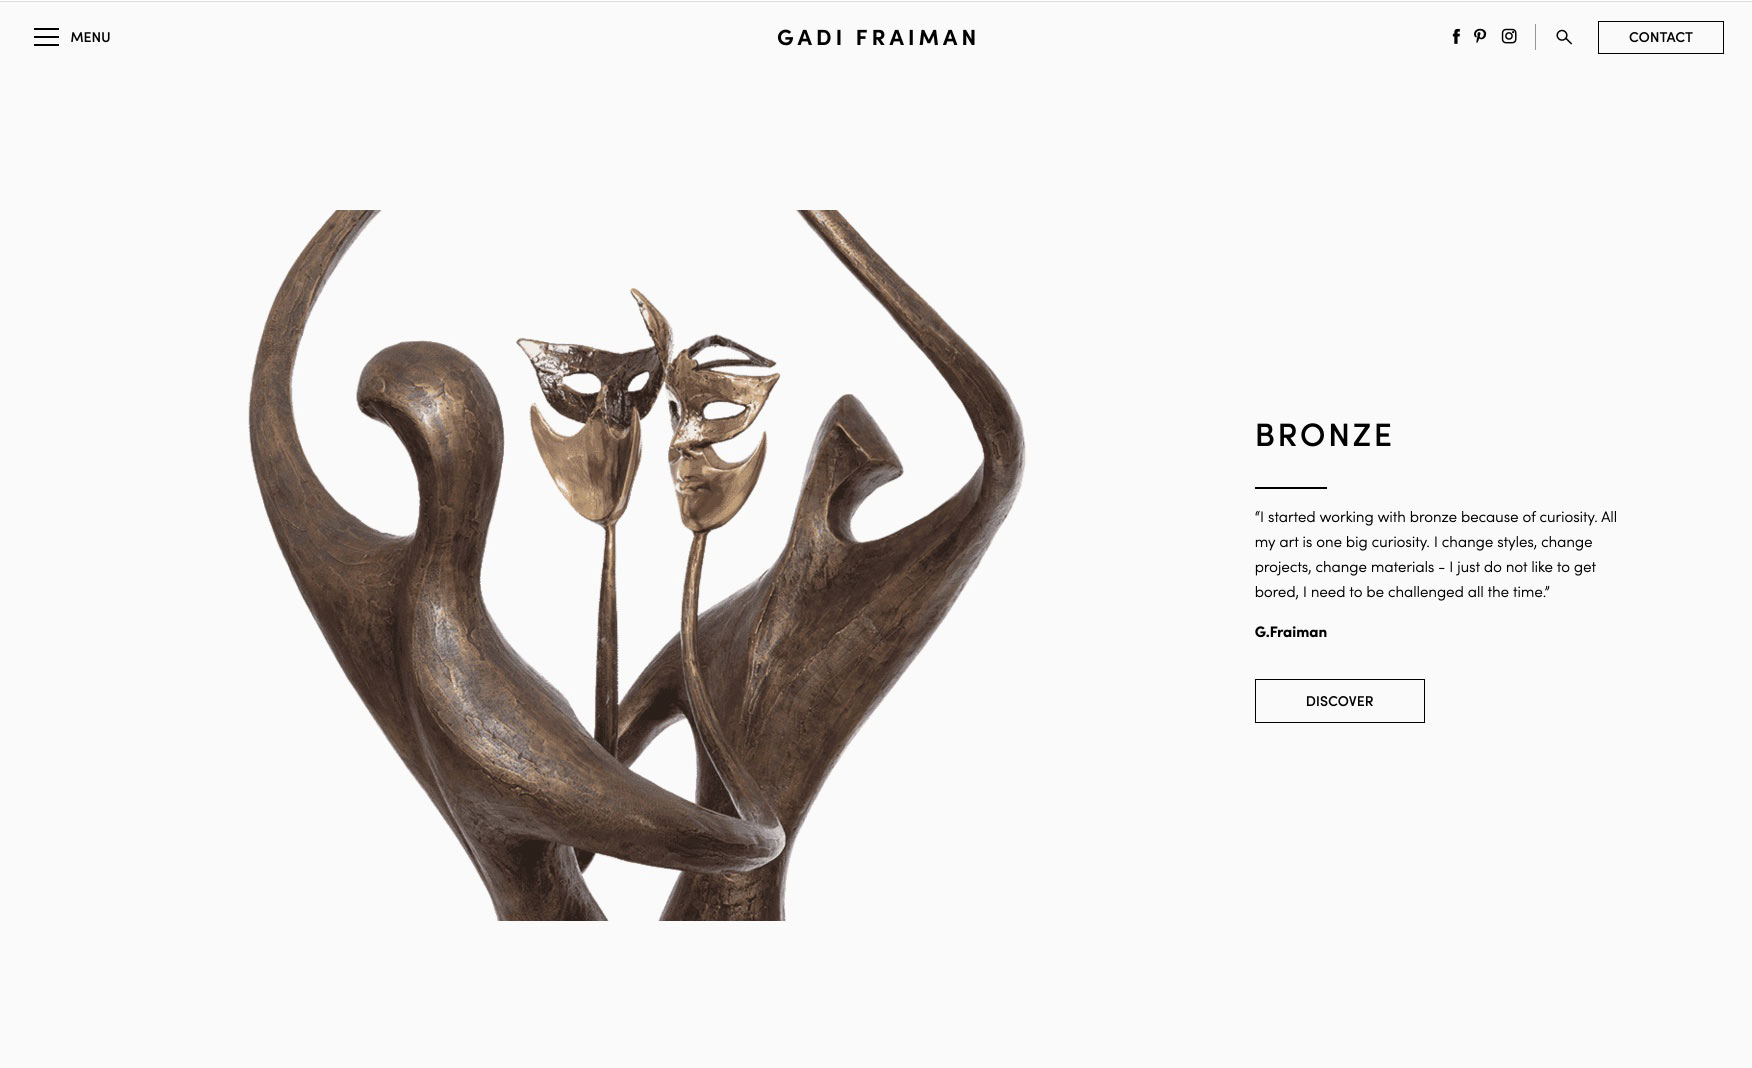
Task: Open the Facebook social icon
Action: pyautogui.click(x=1456, y=37)
